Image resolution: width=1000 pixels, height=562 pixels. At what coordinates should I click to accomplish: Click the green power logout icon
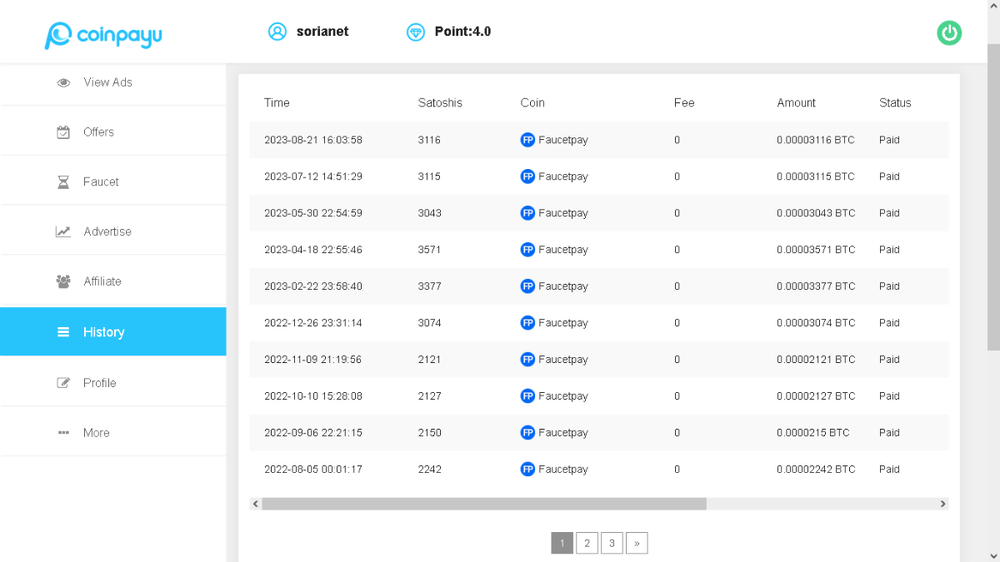(949, 33)
